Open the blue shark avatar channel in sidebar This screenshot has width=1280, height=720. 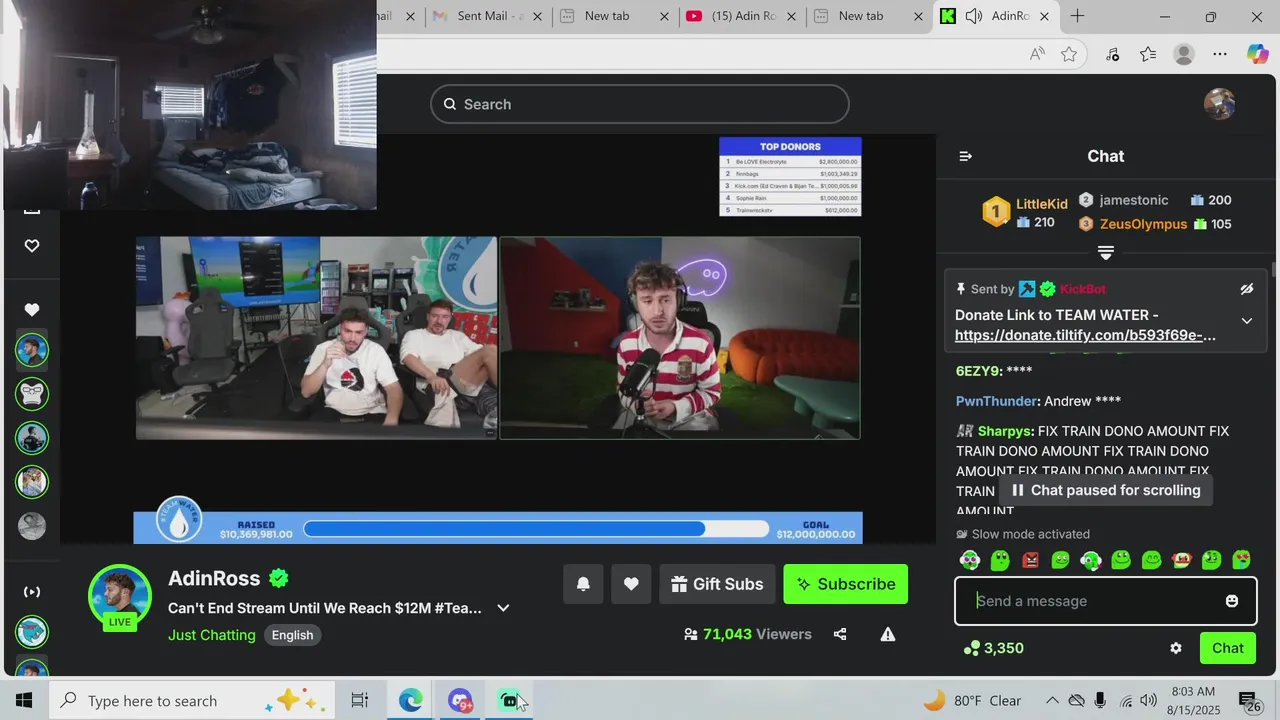coord(32,632)
